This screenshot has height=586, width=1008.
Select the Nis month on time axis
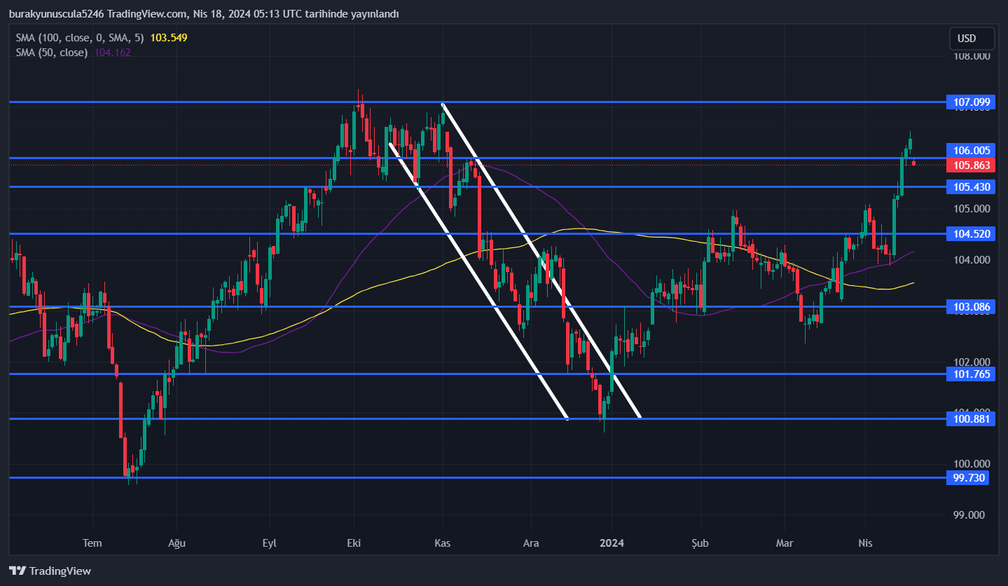(866, 543)
